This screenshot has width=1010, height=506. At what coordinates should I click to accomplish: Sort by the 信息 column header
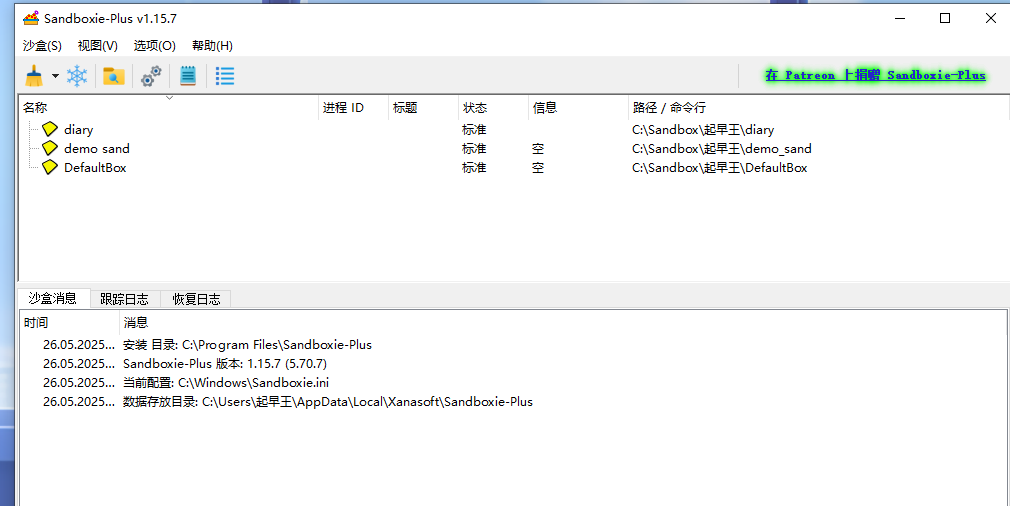578,108
